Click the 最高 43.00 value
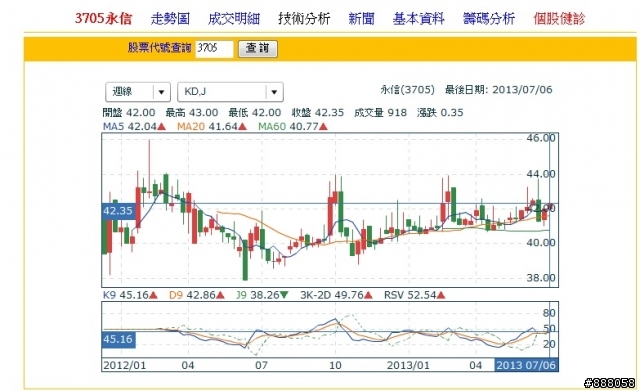This screenshot has width=640, height=391. coord(191,113)
